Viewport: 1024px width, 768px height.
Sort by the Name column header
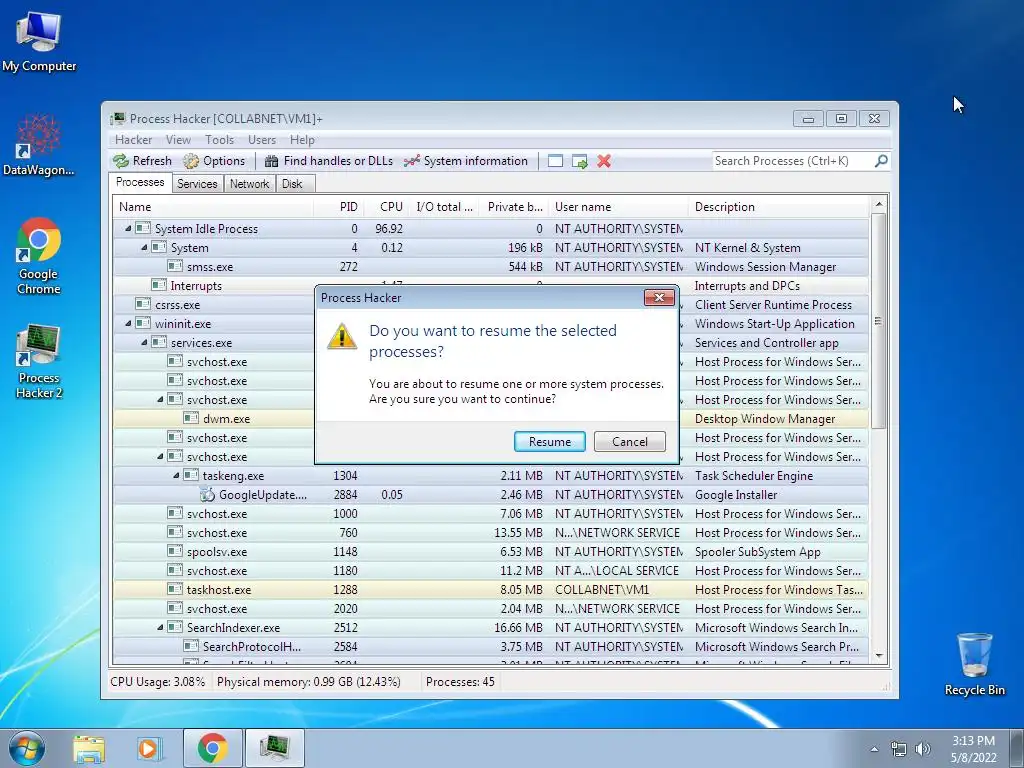click(214, 206)
